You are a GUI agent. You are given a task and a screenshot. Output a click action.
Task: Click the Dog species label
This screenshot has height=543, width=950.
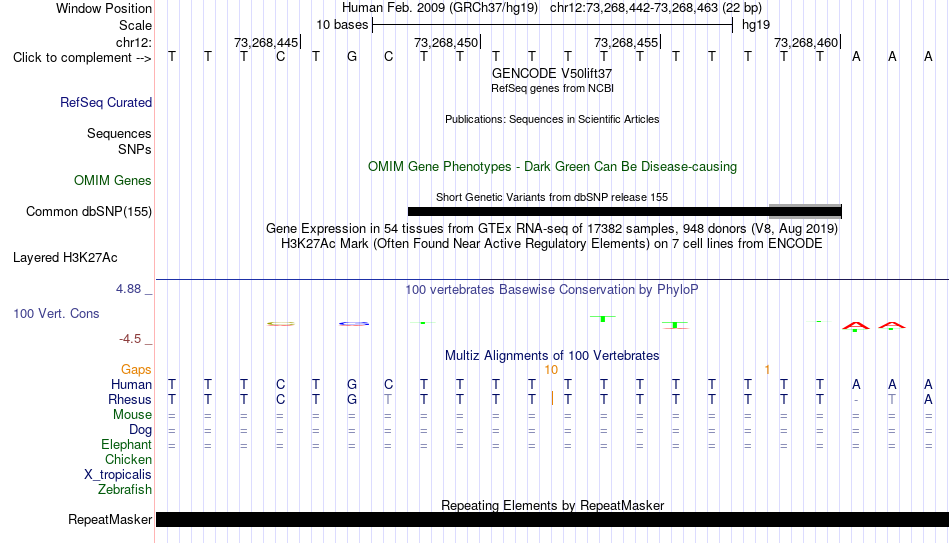140,430
